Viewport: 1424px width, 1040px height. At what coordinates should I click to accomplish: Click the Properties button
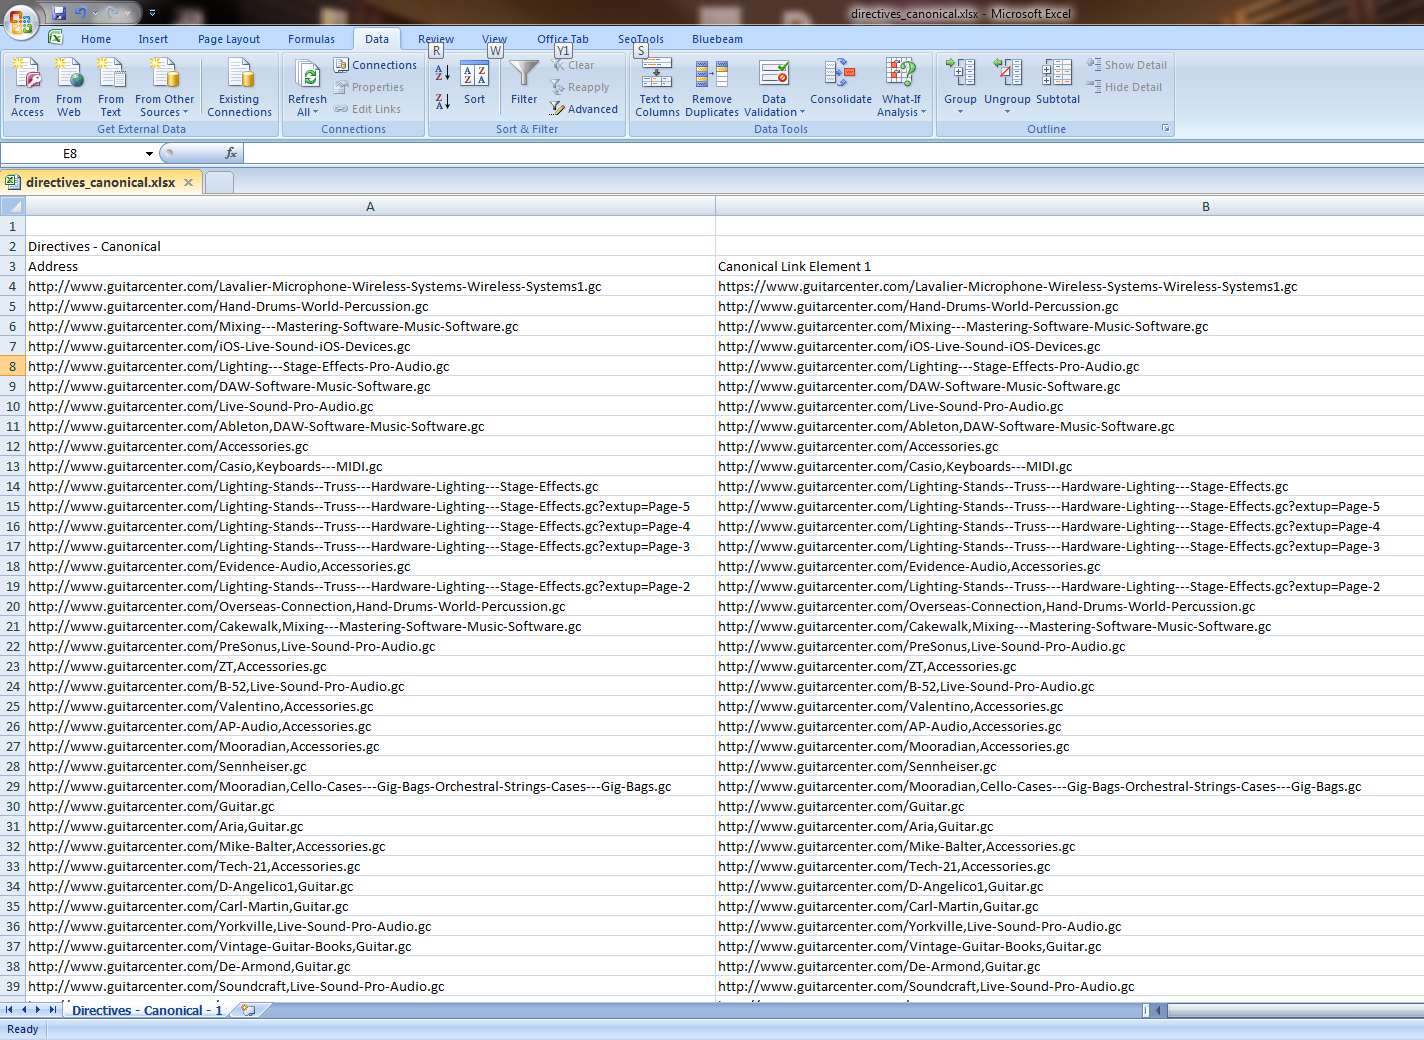[x=369, y=87]
